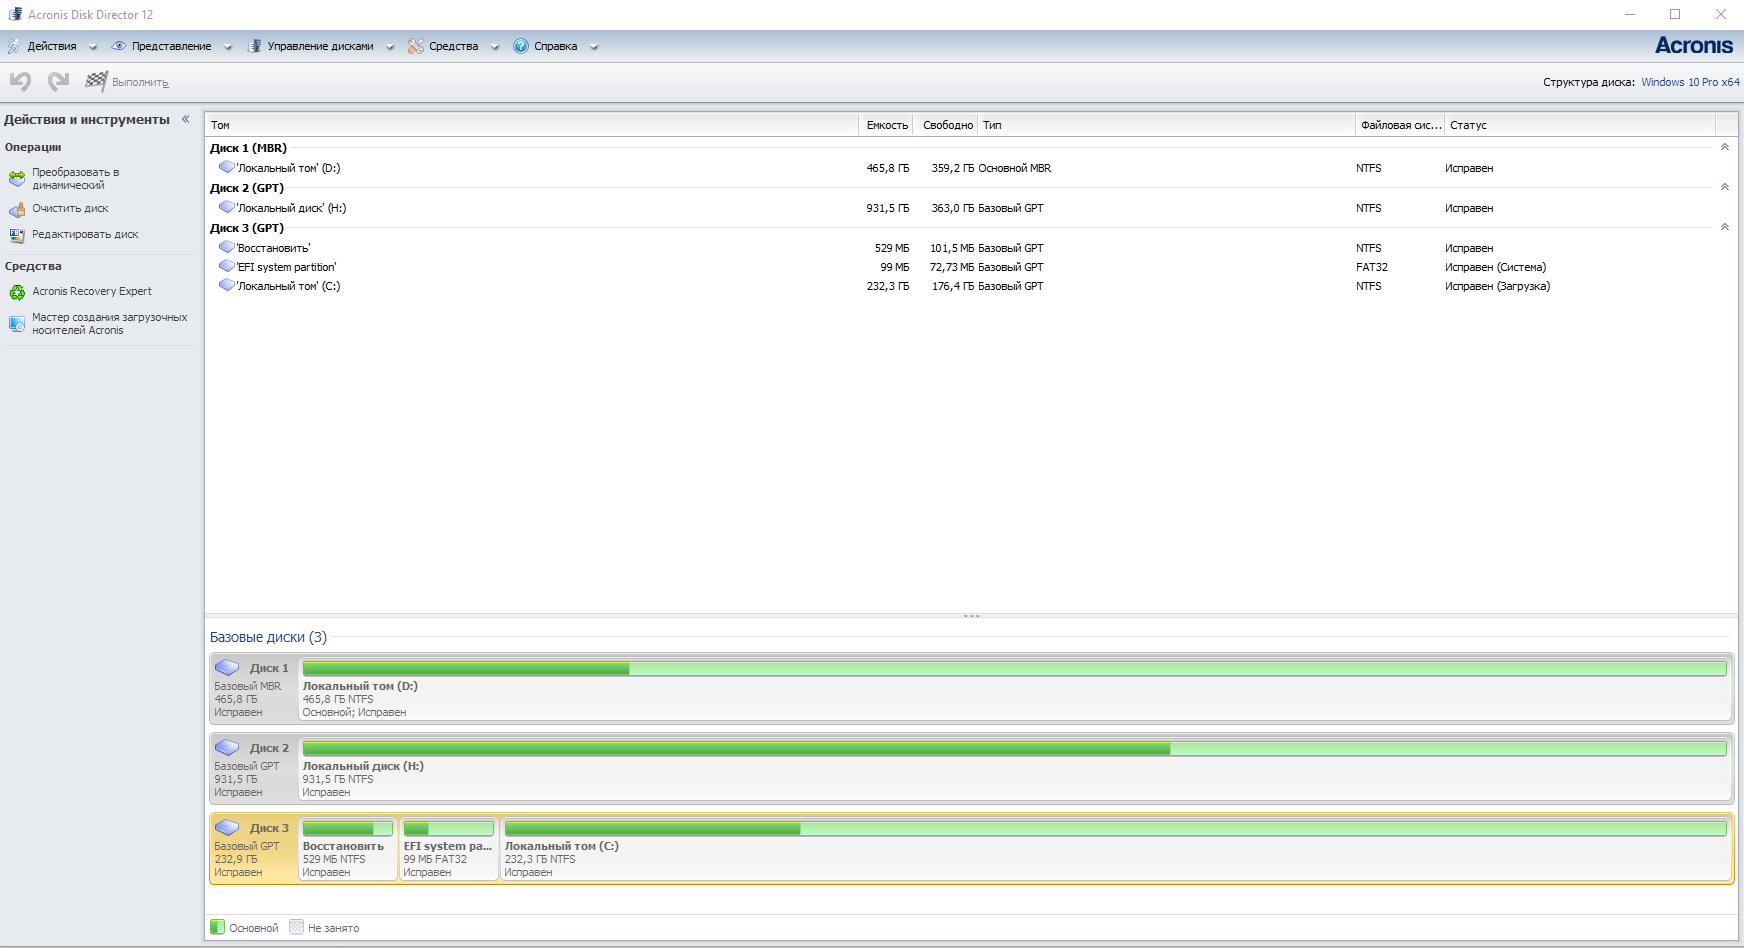Click the Windows 10 Pro x64 link

tap(1690, 82)
